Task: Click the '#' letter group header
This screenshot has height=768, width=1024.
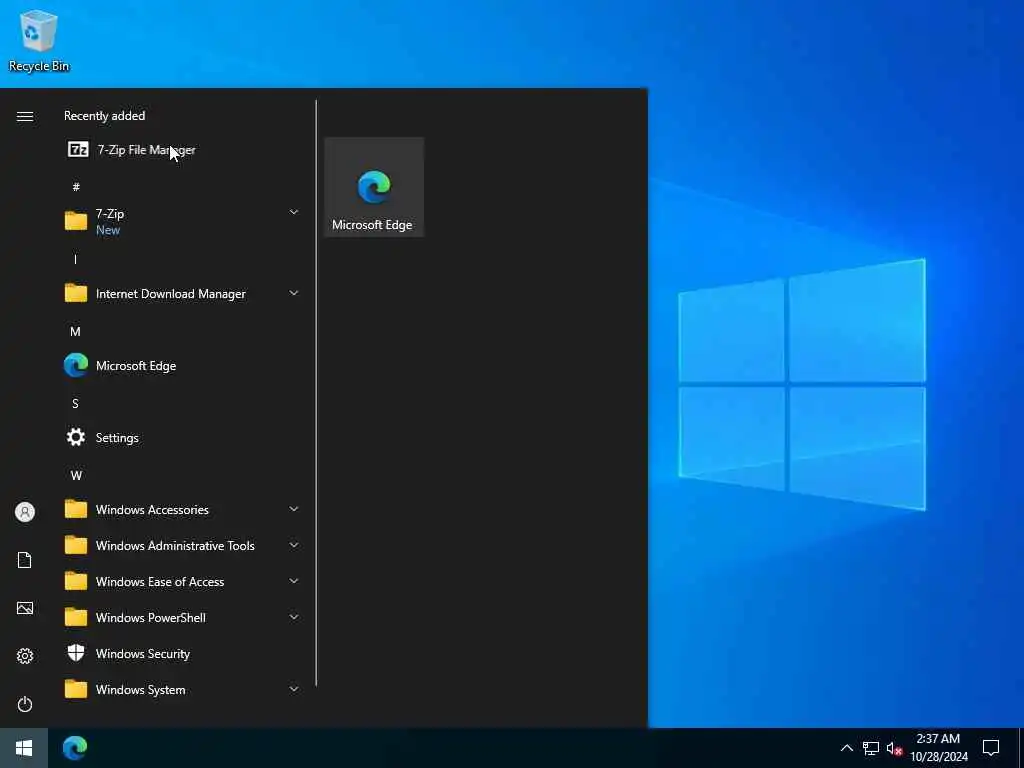Action: click(x=76, y=187)
